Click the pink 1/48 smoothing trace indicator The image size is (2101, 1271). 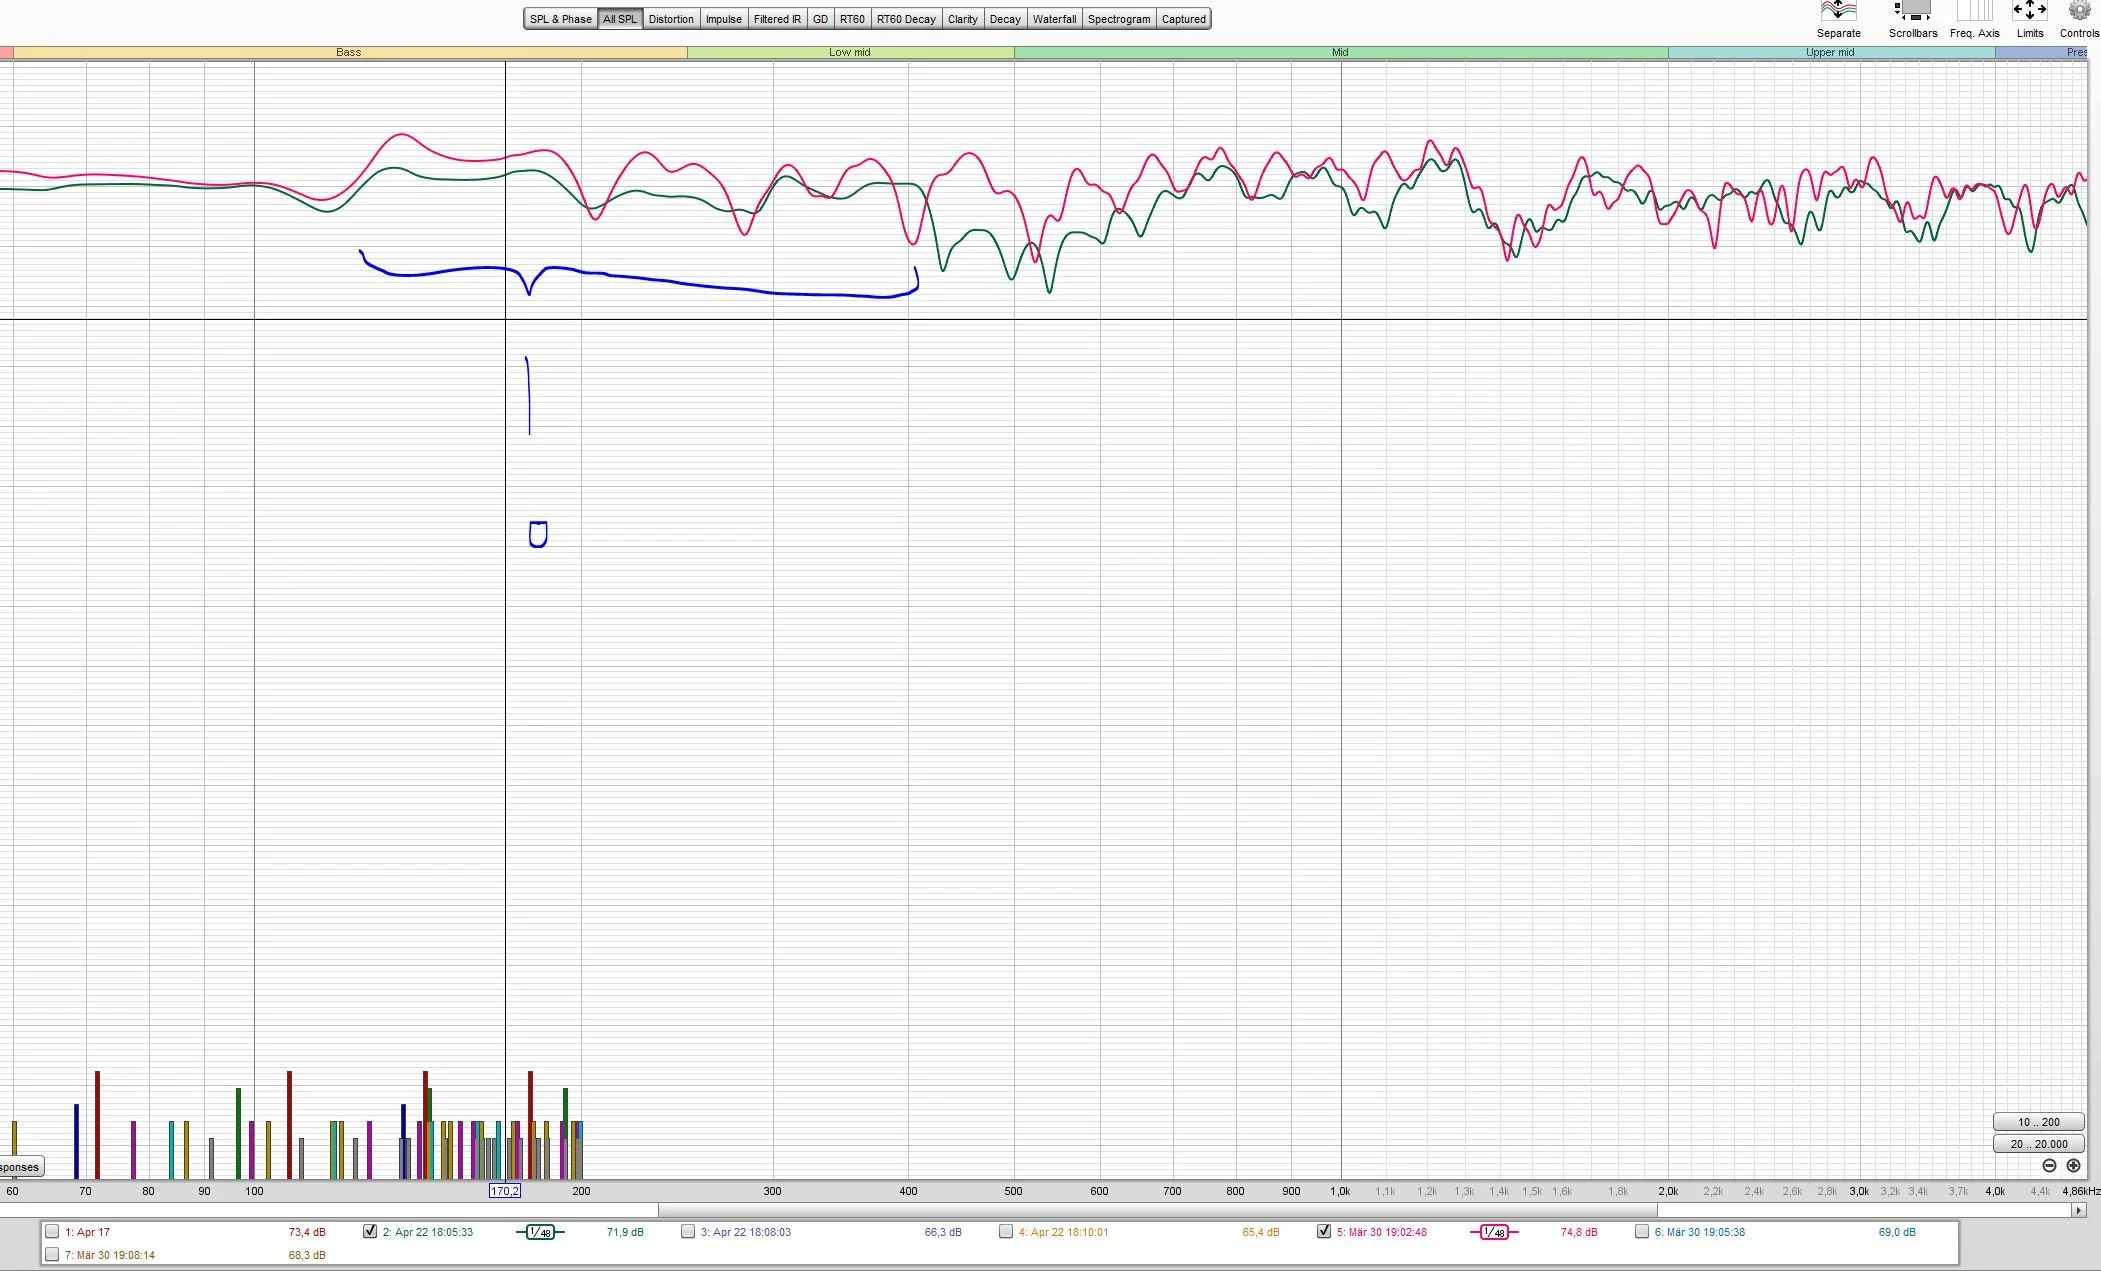point(1494,1232)
